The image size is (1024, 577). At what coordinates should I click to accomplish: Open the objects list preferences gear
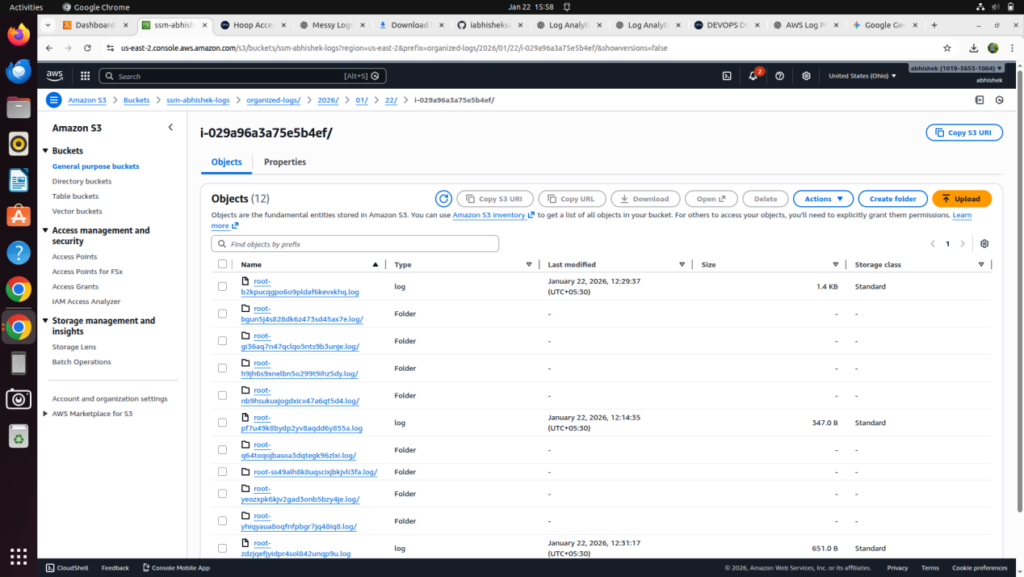[x=985, y=242]
